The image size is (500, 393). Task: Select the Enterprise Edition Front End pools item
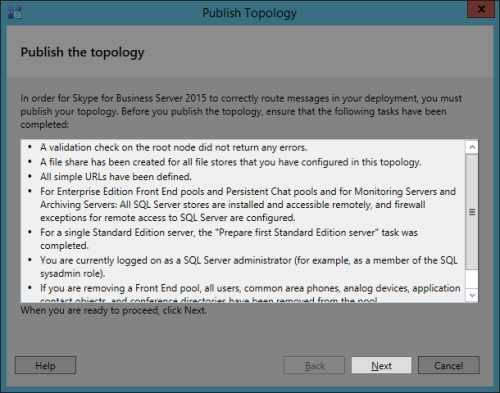(x=248, y=204)
